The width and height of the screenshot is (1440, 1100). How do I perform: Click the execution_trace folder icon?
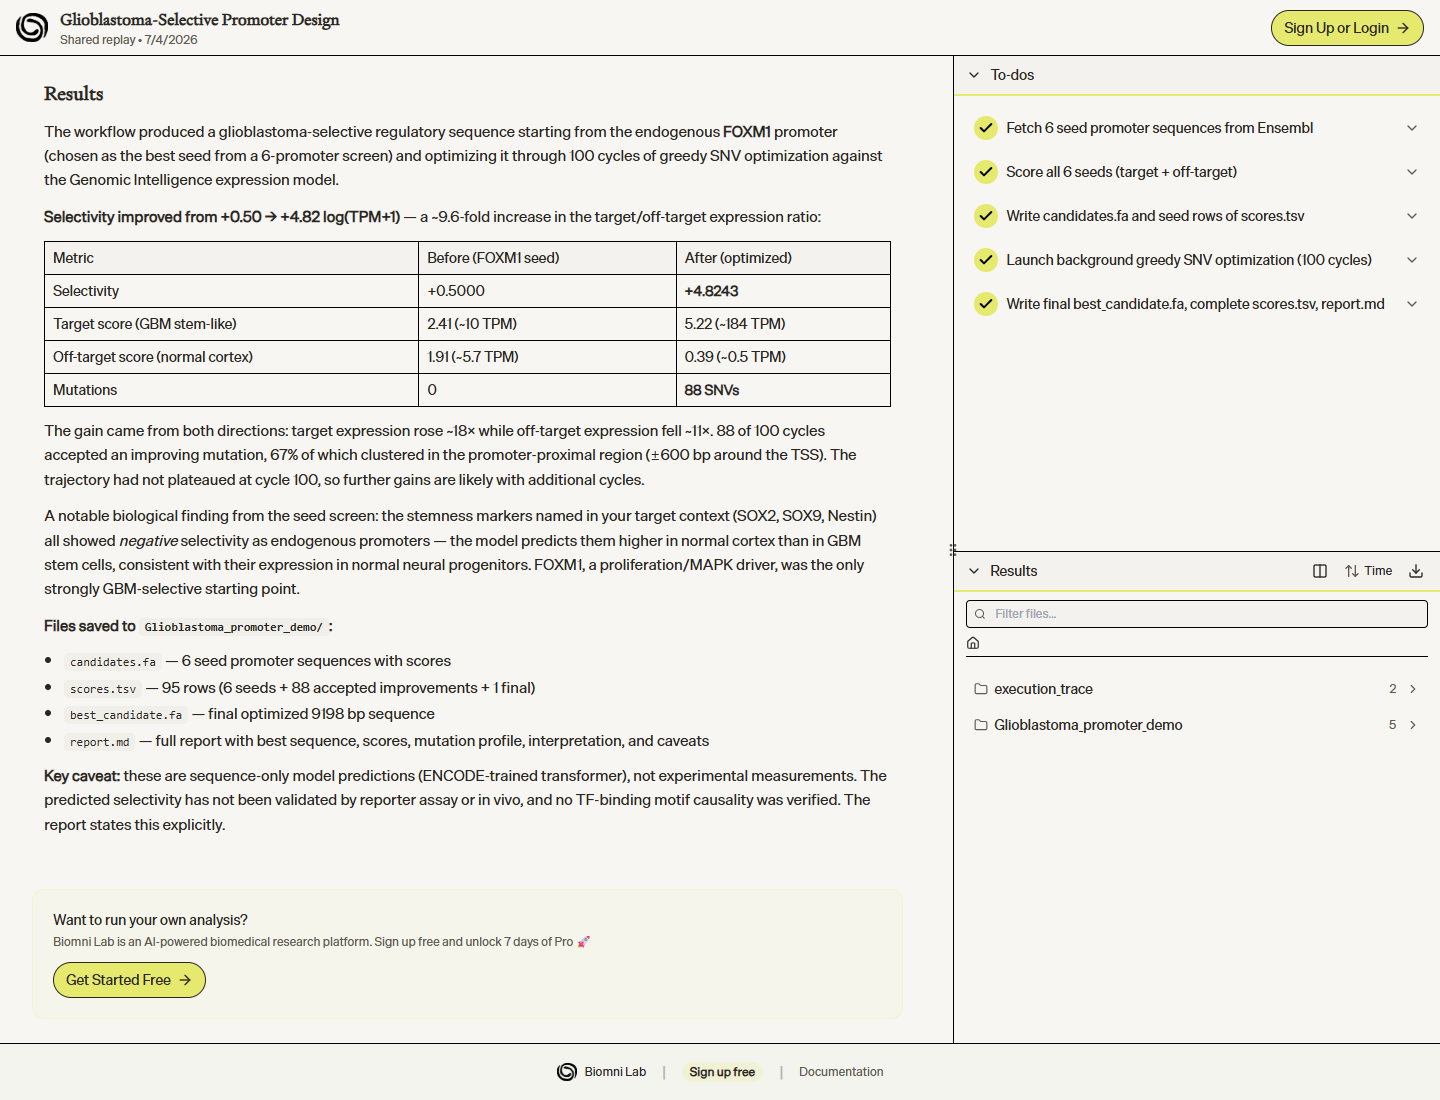(981, 689)
